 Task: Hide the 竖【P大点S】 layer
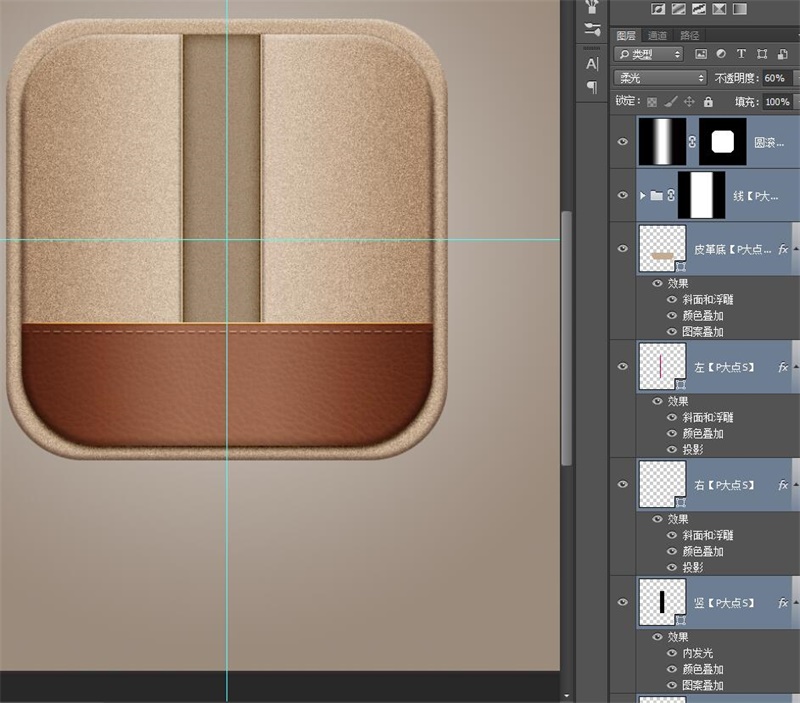[622, 602]
